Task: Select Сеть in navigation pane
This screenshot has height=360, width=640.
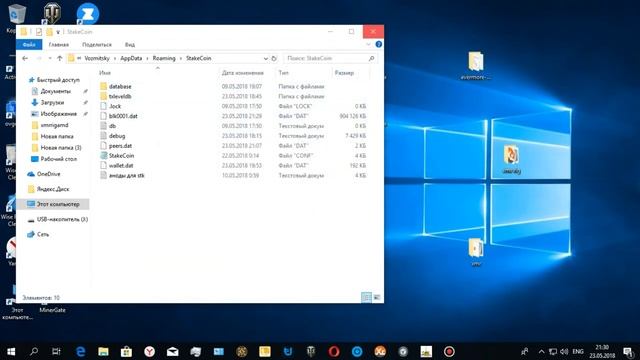Action: (43, 234)
